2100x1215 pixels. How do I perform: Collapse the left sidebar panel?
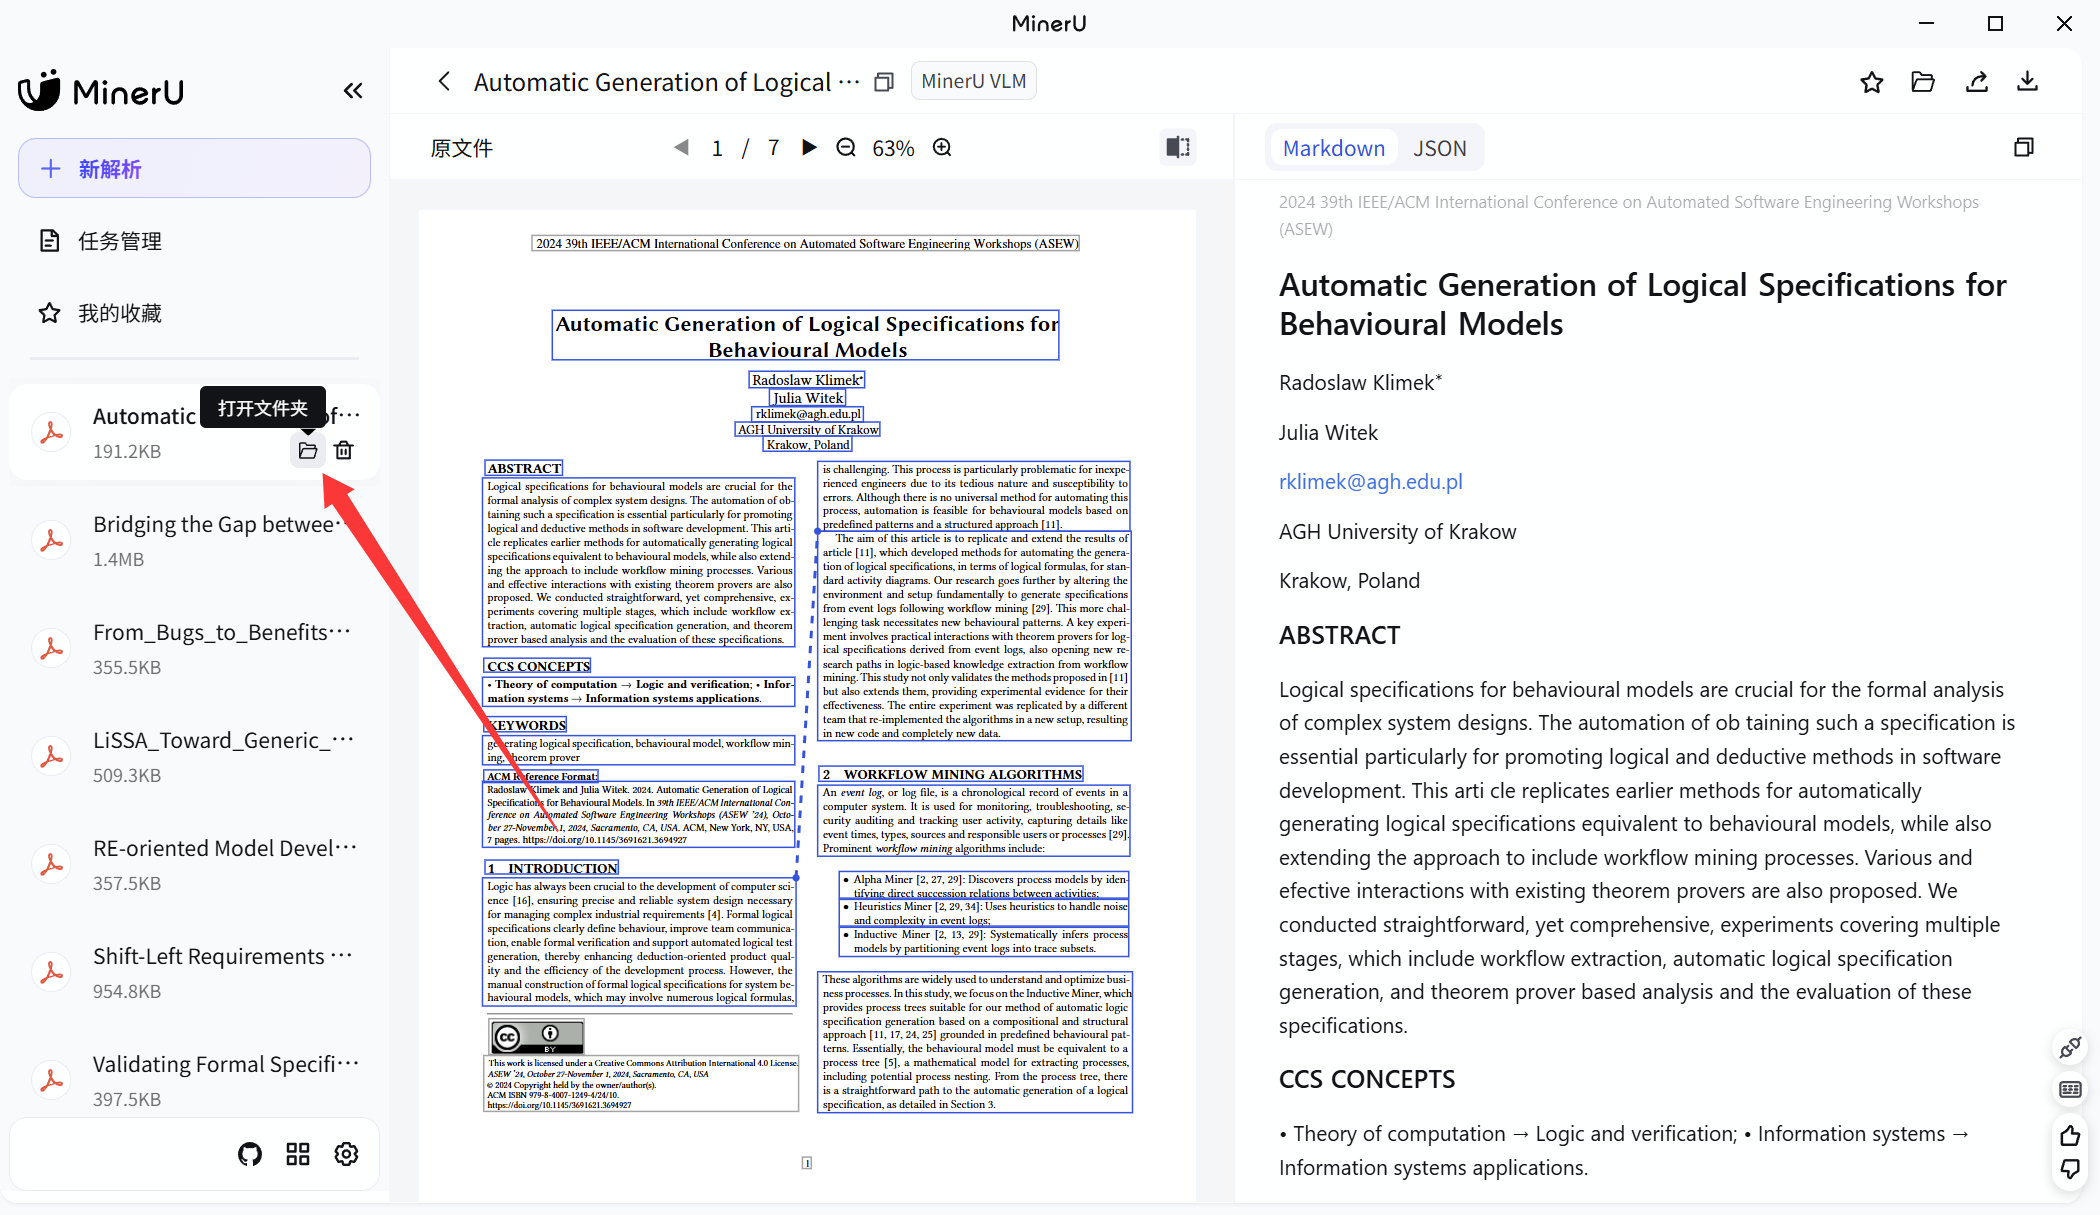(x=353, y=91)
